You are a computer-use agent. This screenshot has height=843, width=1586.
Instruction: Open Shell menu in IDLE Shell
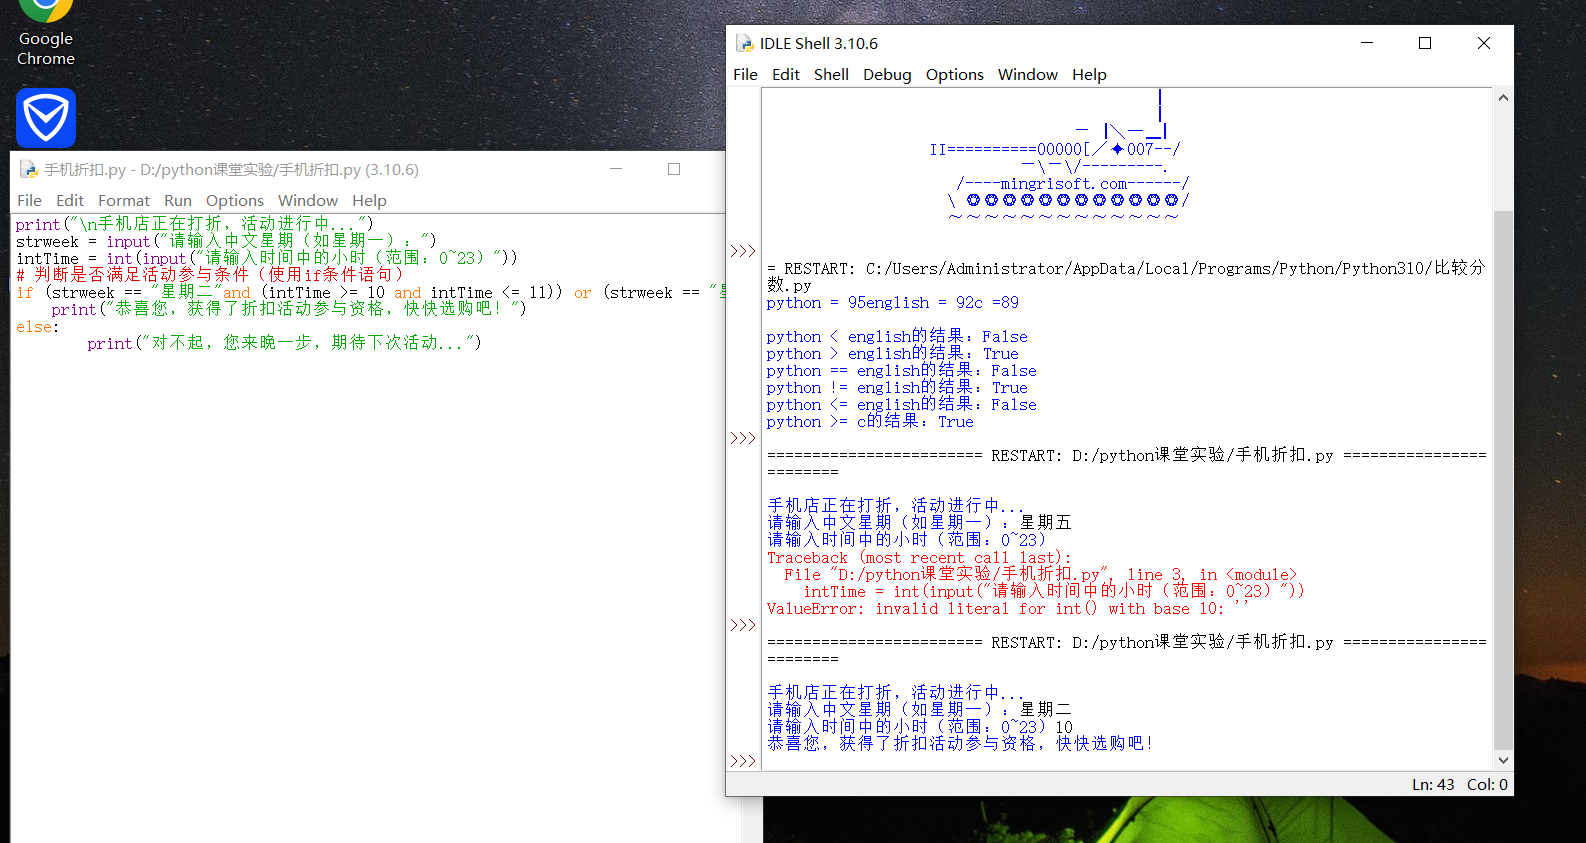[x=831, y=75]
